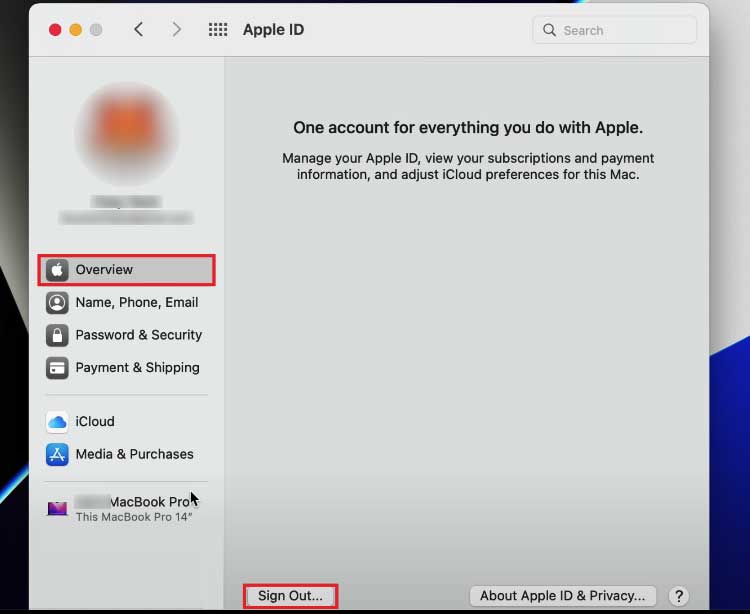Click the MacBook Pro device icon
This screenshot has width=750, height=614.
coord(57,508)
